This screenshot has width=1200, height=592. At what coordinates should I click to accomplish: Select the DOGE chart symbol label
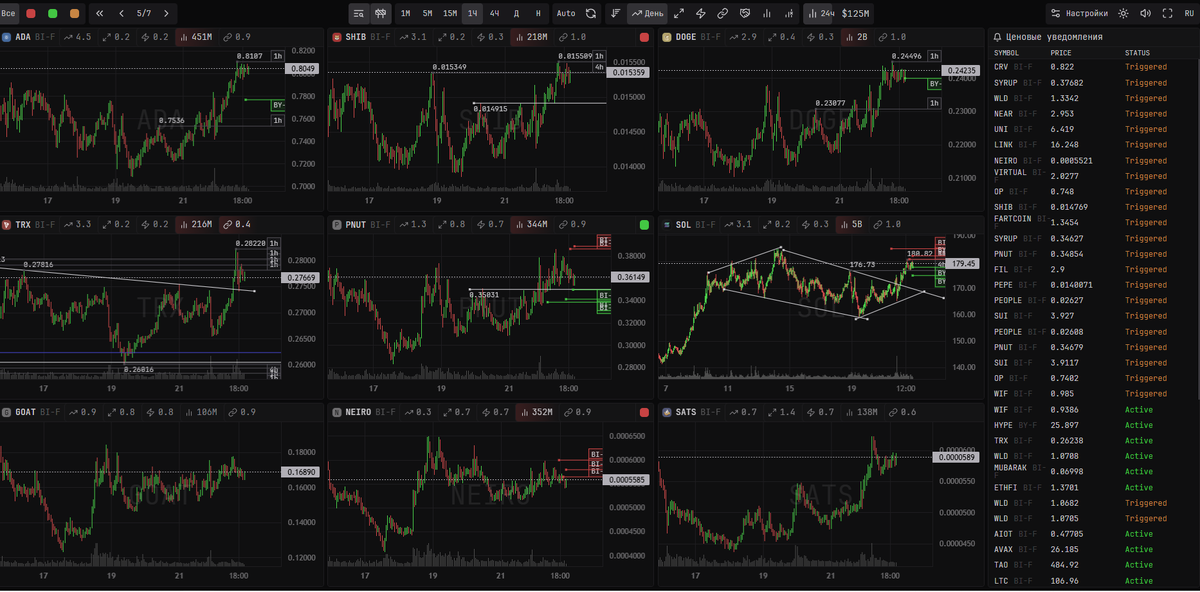(688, 37)
